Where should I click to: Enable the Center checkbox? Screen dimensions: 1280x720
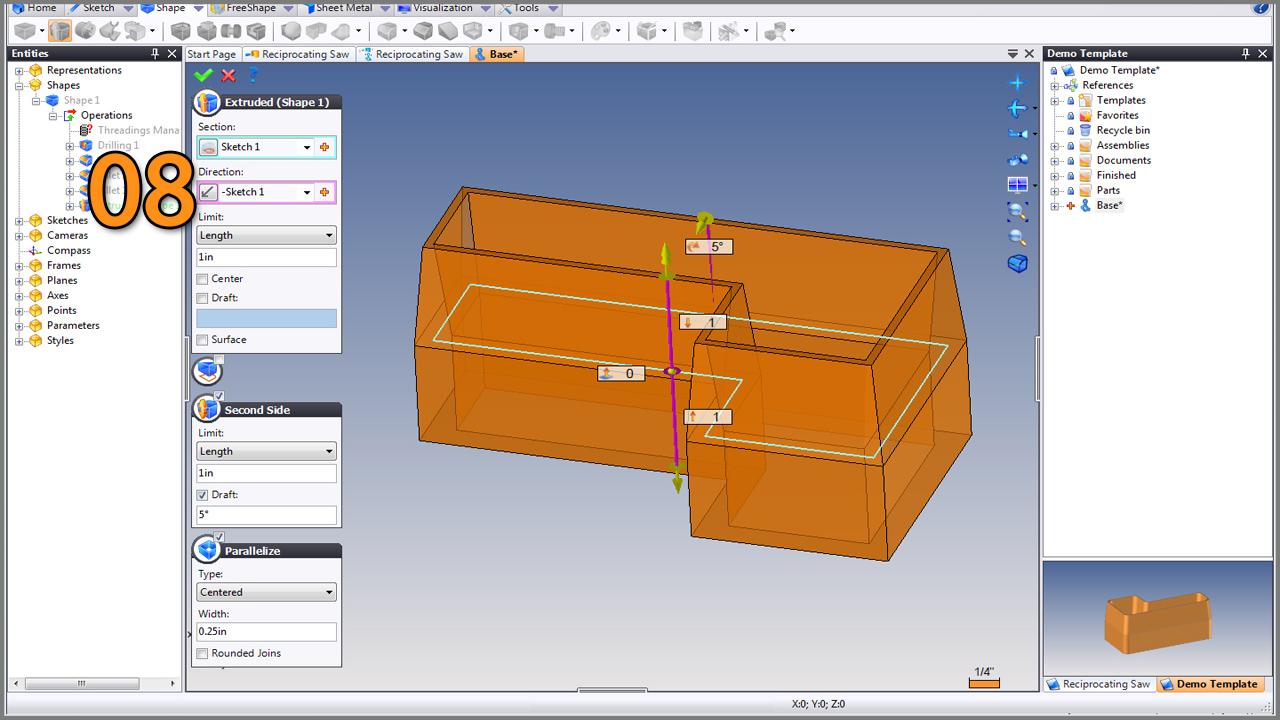coord(203,279)
